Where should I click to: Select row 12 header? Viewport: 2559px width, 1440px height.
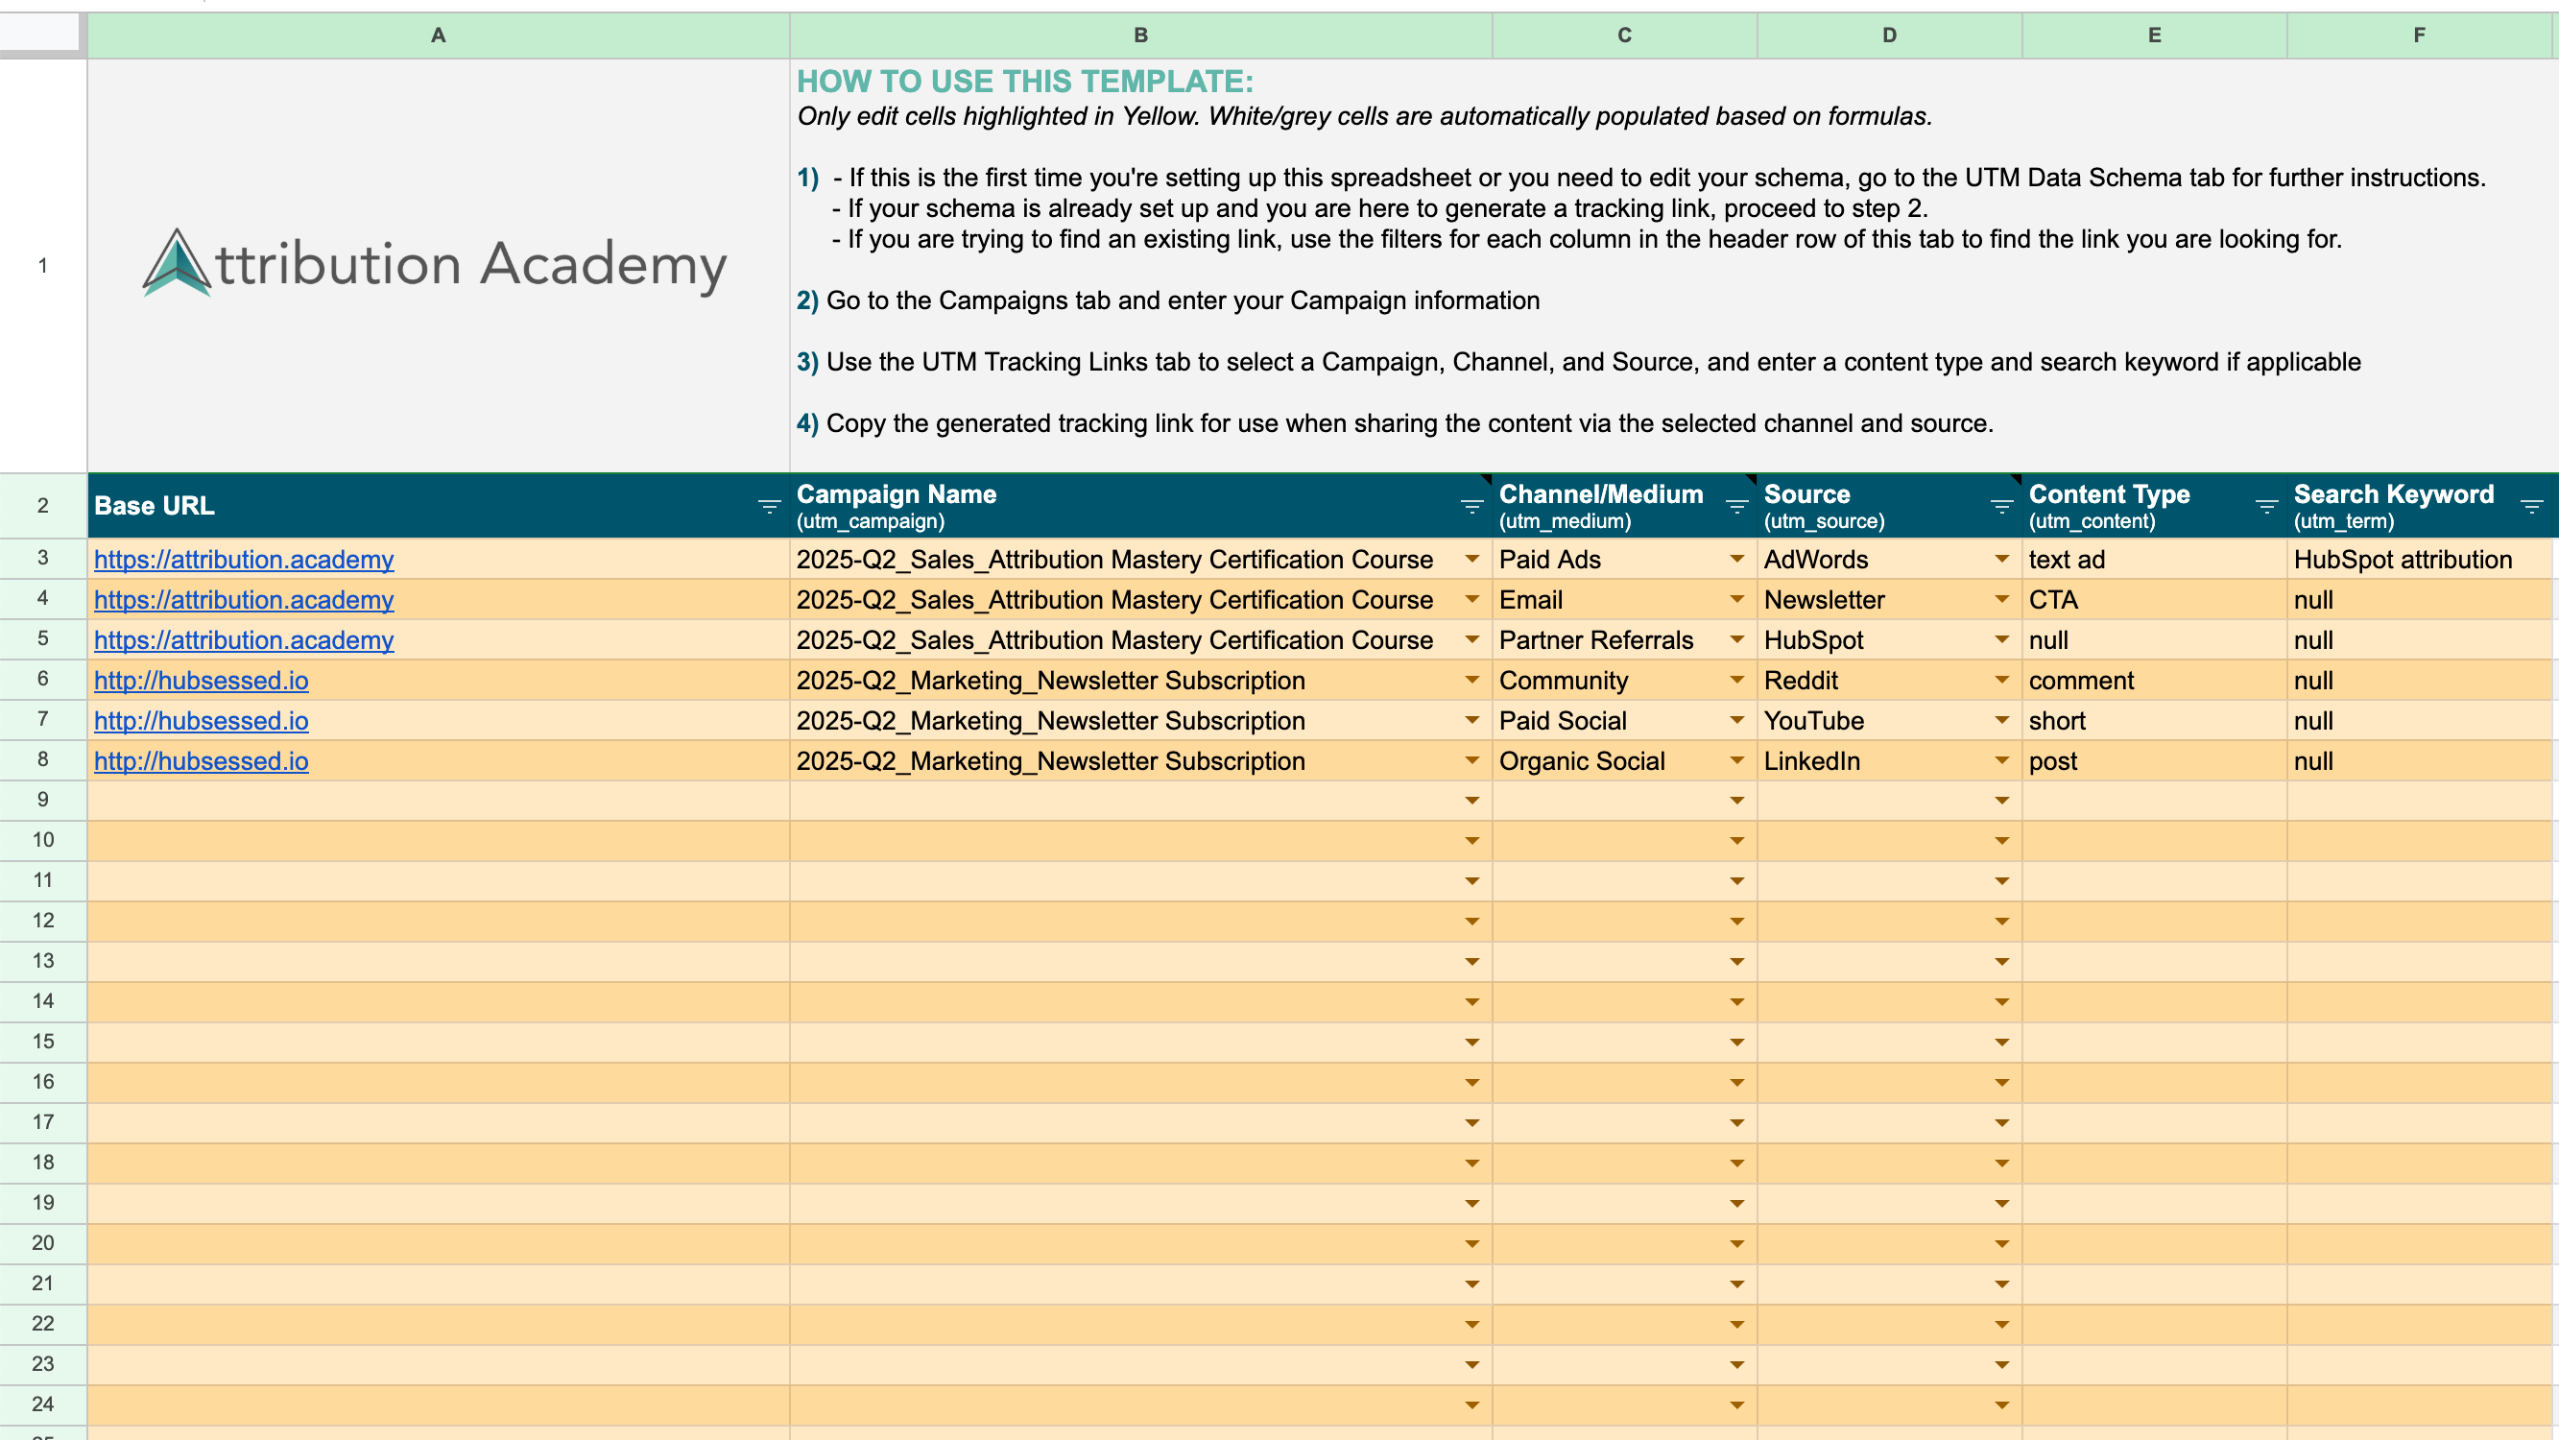[43, 921]
